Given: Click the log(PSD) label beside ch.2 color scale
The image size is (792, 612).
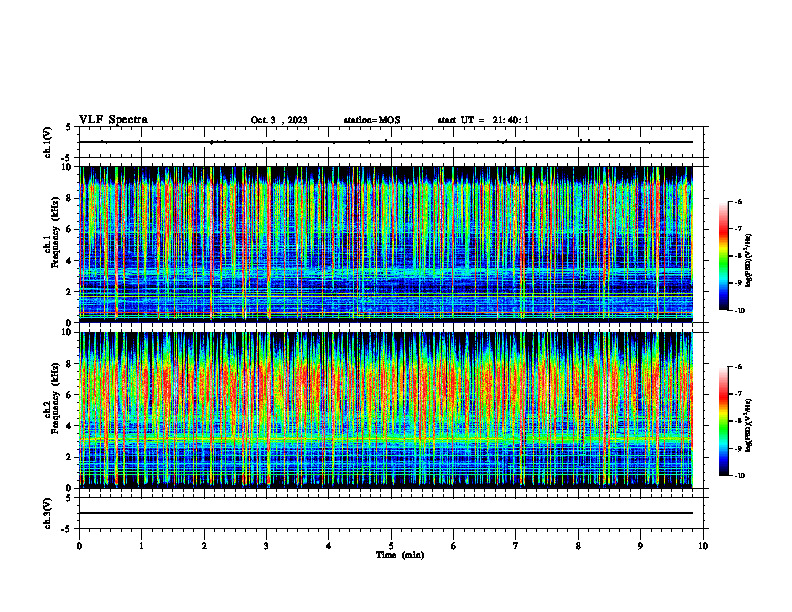Looking at the screenshot, I should [749, 425].
